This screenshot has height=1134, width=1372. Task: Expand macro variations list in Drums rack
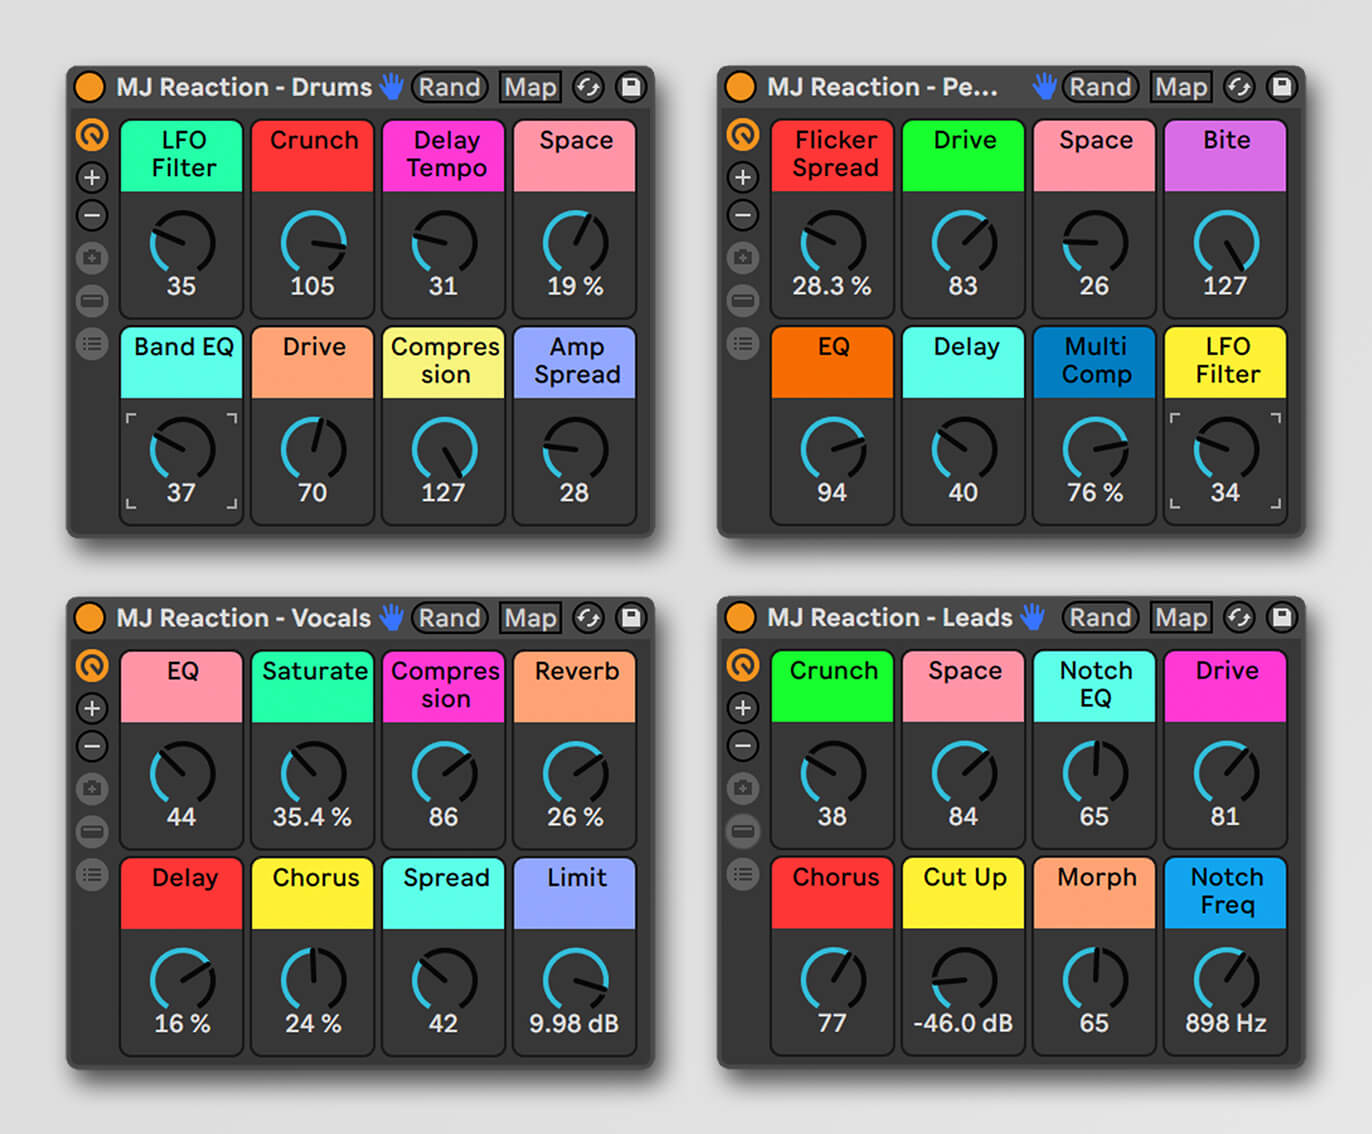92,344
